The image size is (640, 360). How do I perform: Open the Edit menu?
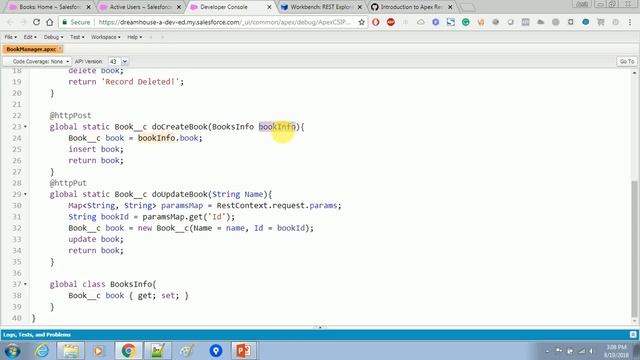[x=30, y=37]
